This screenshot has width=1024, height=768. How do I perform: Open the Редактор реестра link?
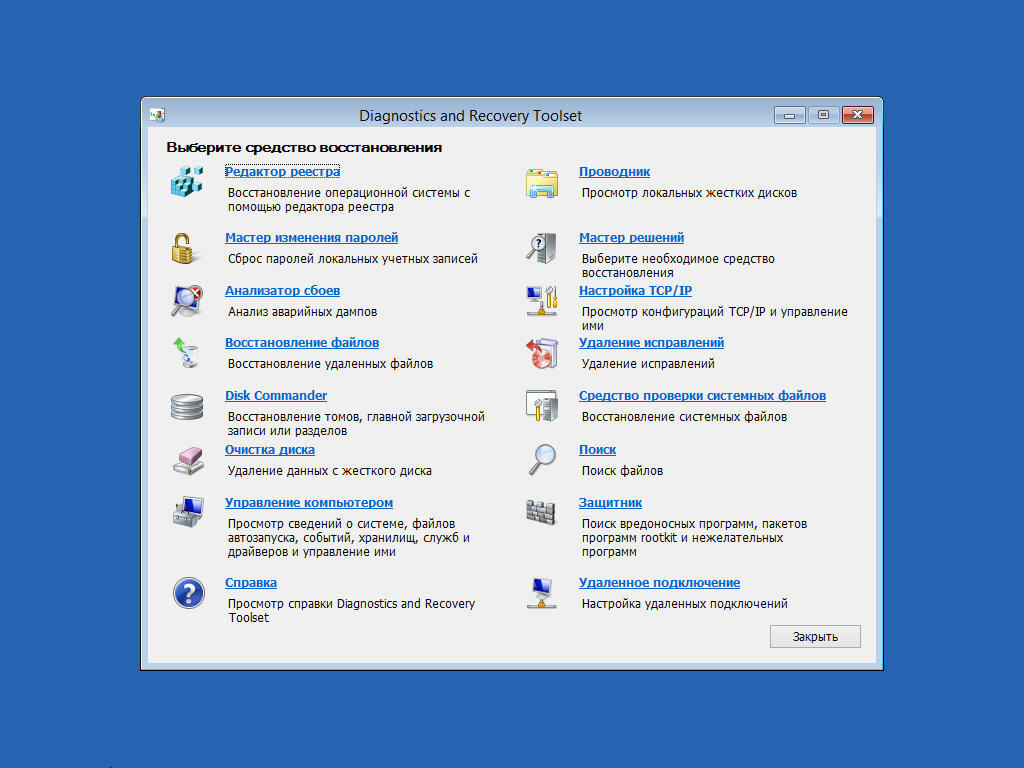[282, 172]
